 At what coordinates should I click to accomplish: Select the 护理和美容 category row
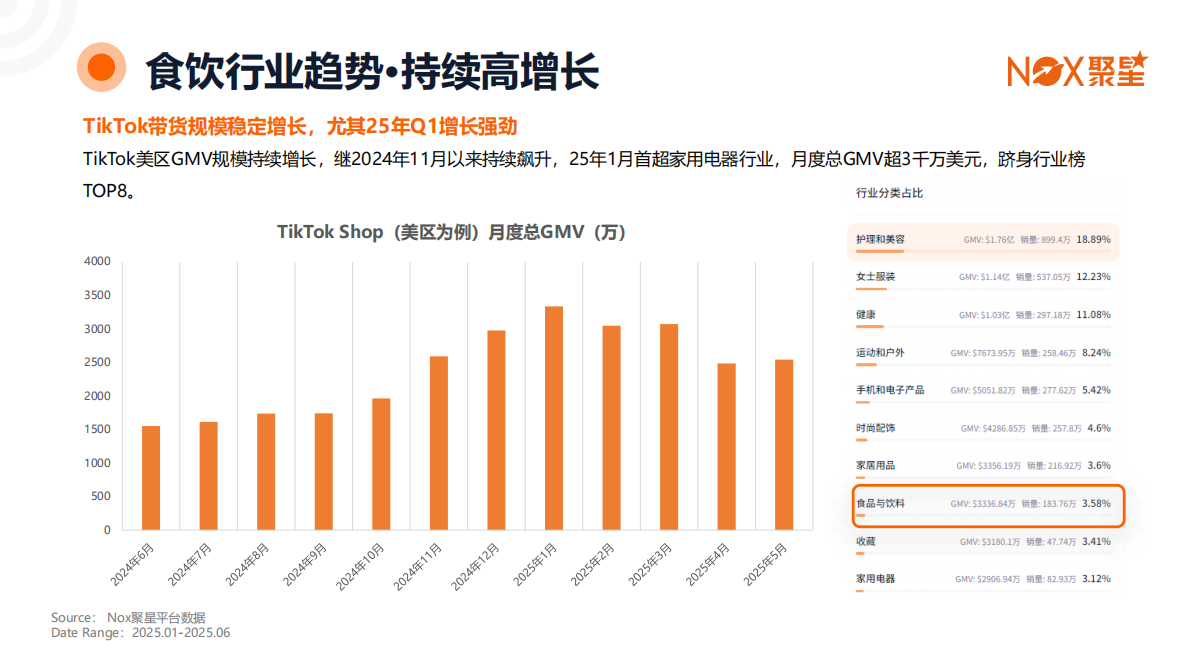[983, 240]
